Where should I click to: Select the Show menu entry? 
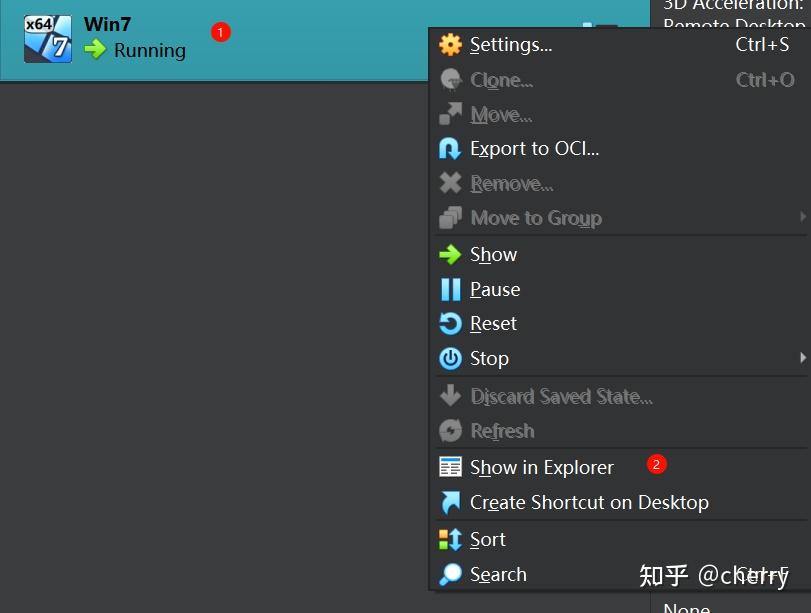(x=620, y=255)
